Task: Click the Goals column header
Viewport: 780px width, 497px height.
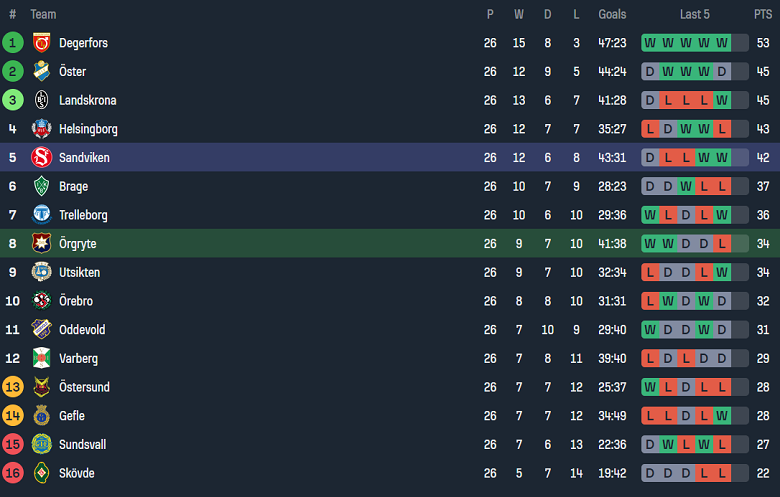Action: tap(612, 14)
